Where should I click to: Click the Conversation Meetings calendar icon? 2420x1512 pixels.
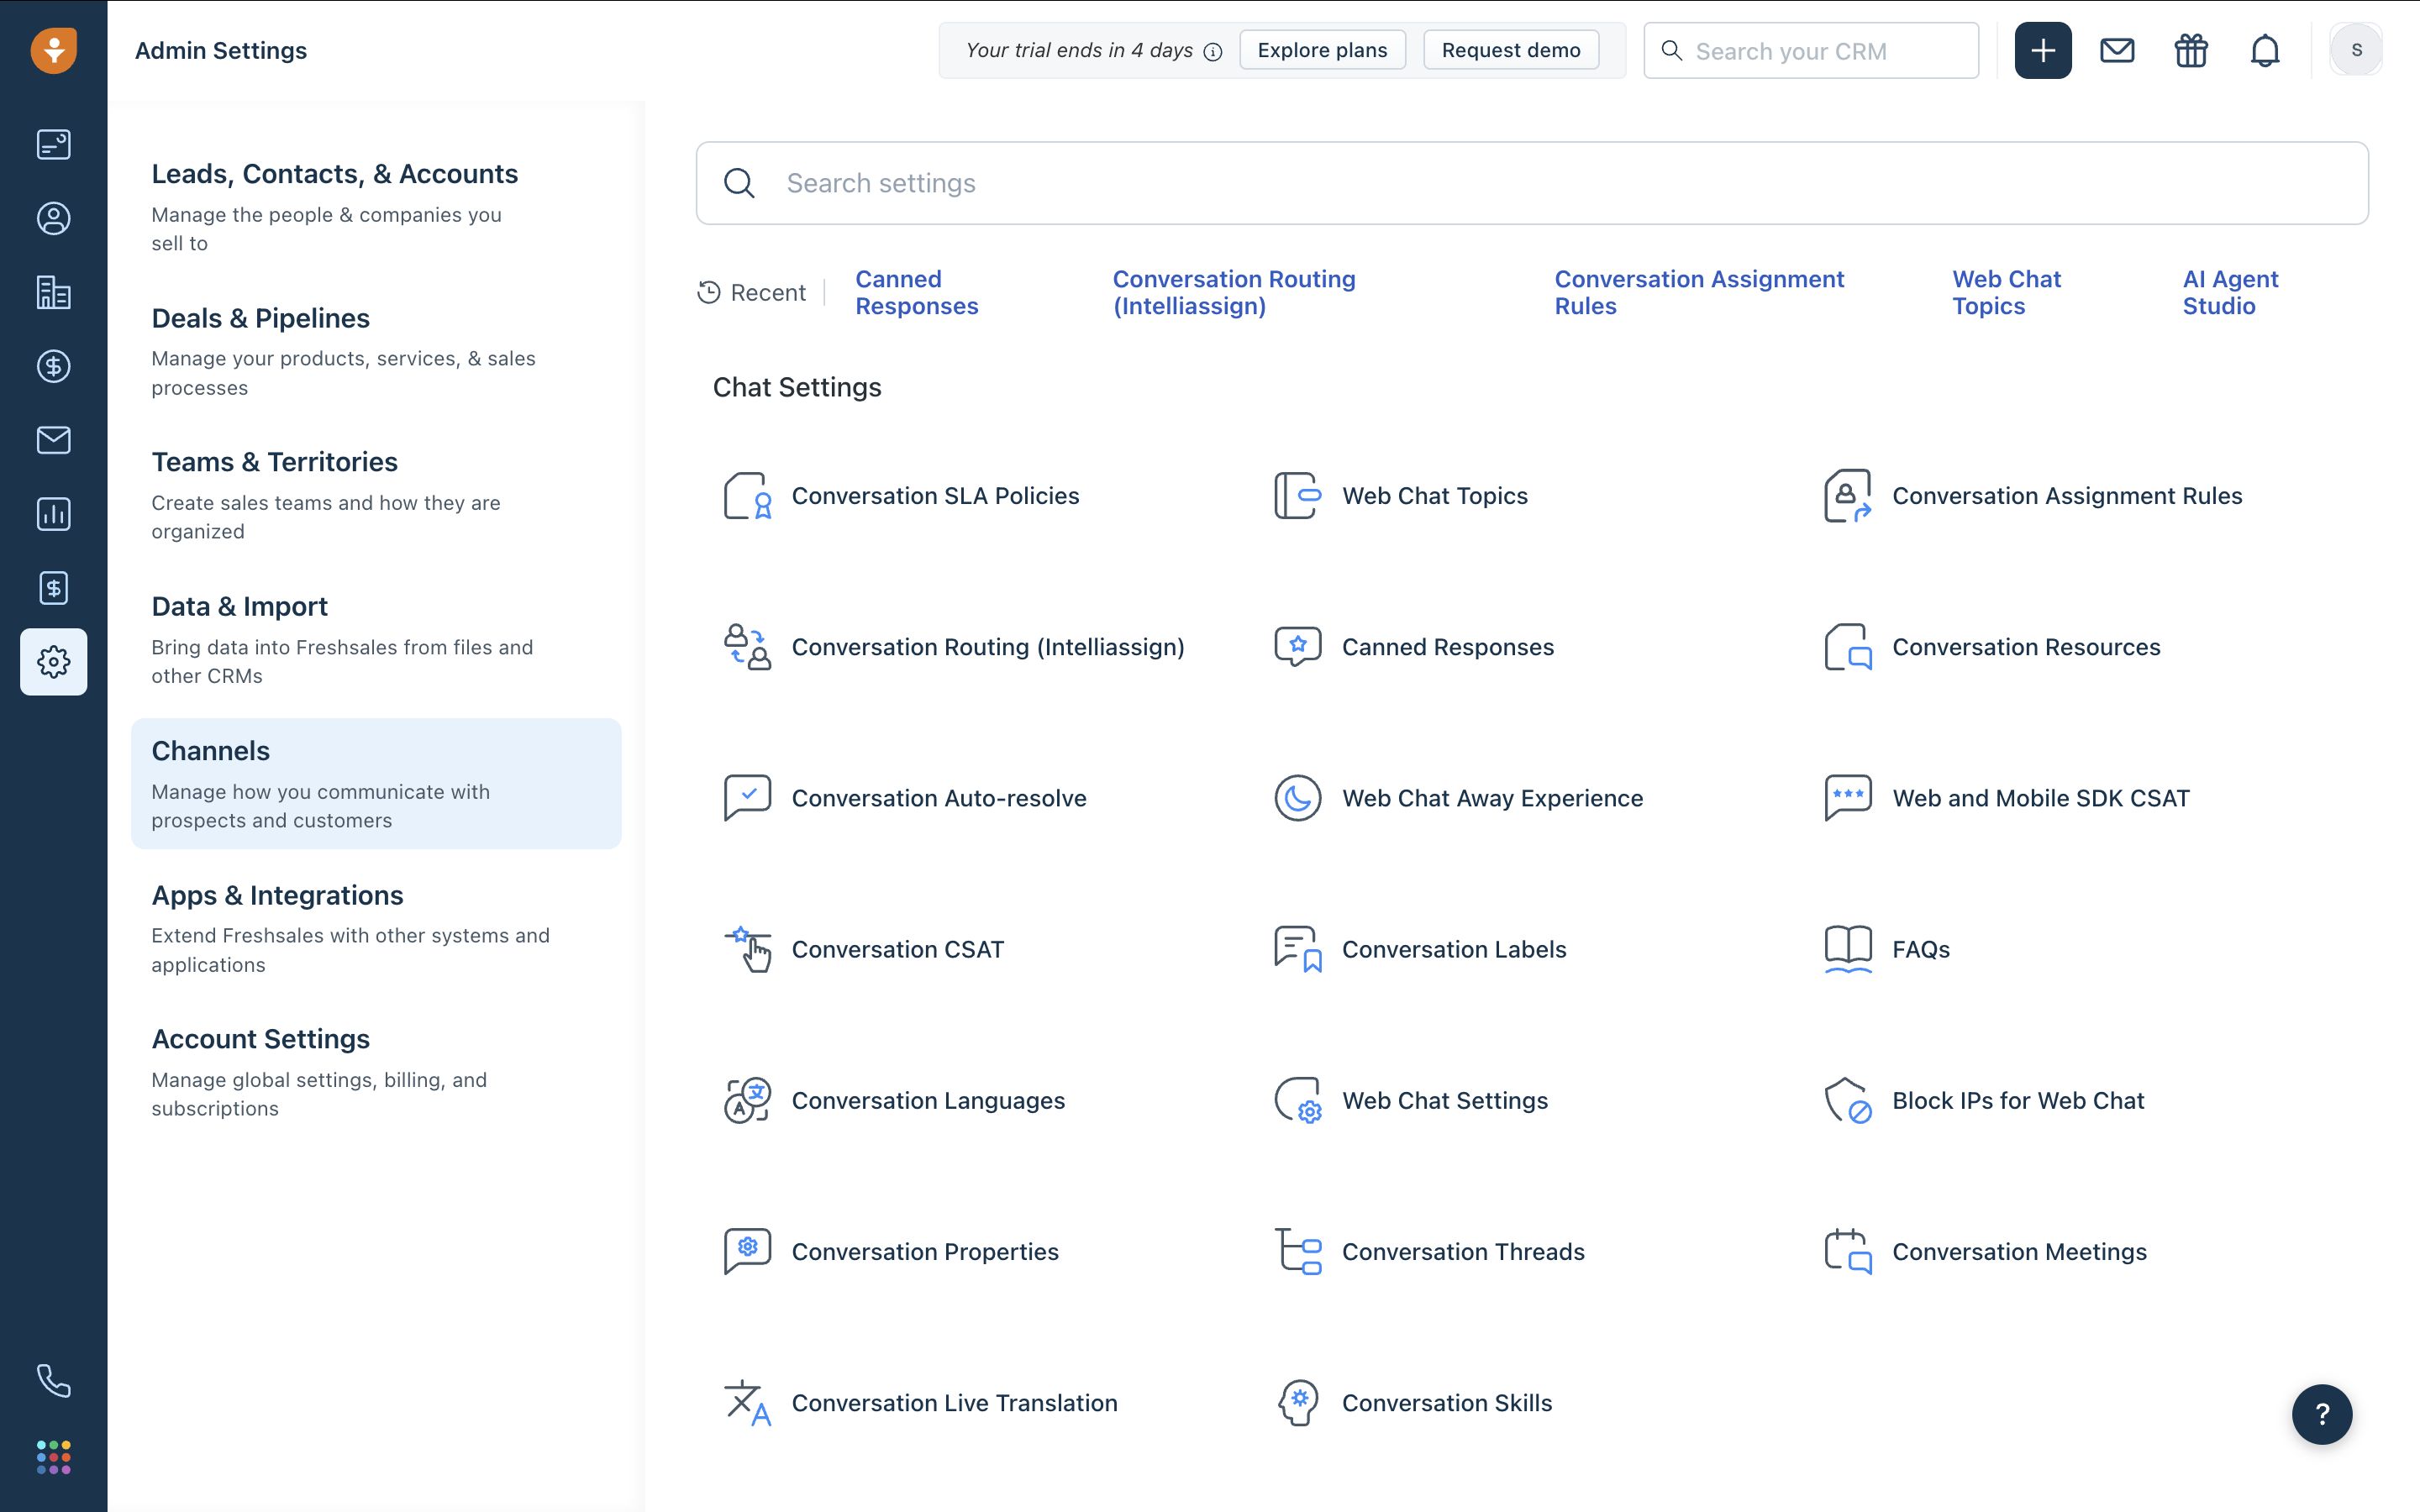(1848, 1251)
